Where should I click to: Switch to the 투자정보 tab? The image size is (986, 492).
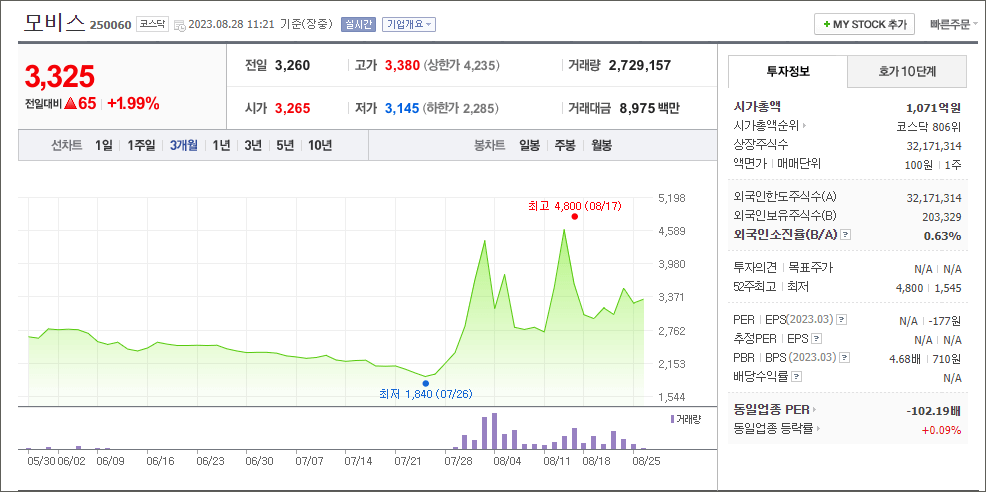tap(788, 71)
